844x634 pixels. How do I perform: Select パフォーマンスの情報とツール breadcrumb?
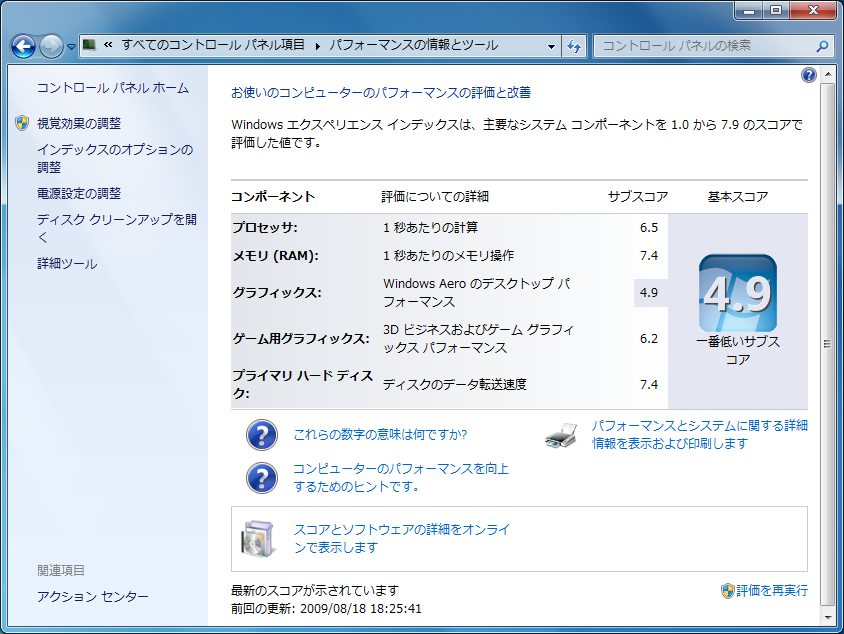[413, 45]
